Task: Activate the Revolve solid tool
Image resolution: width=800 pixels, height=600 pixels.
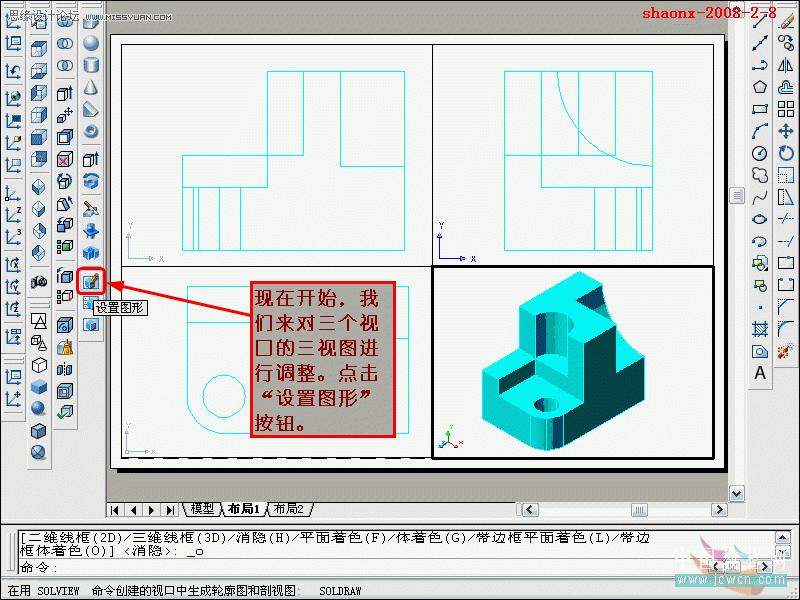Action: [91, 181]
